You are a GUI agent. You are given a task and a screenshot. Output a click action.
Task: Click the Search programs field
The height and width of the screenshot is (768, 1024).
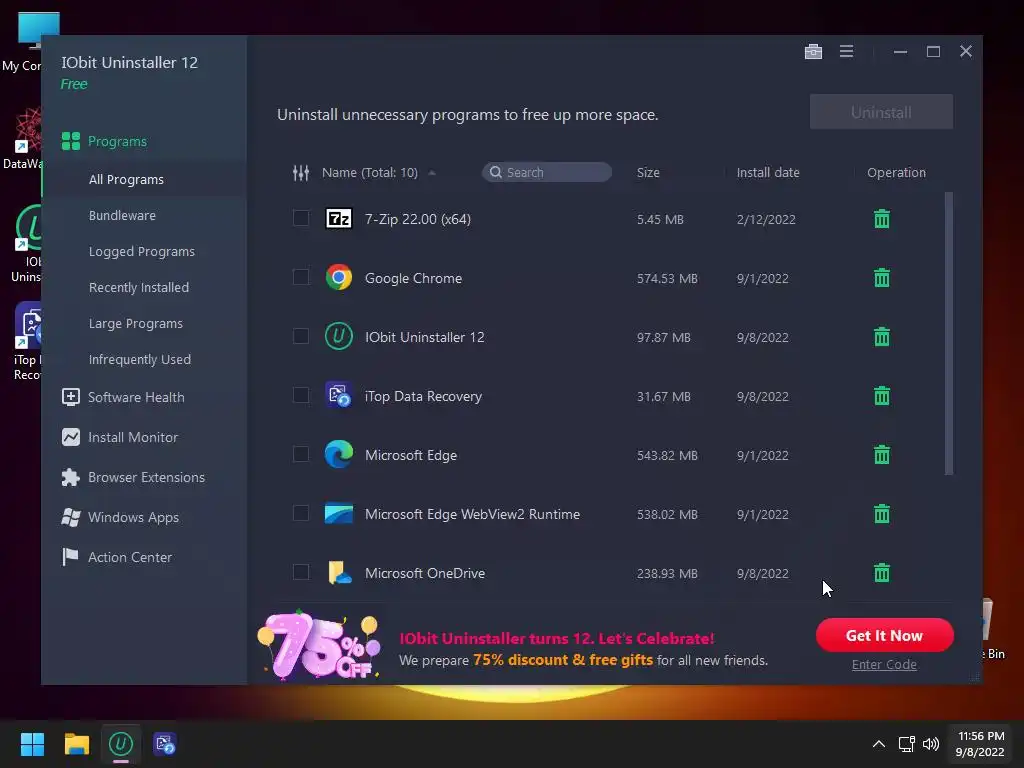tap(547, 172)
